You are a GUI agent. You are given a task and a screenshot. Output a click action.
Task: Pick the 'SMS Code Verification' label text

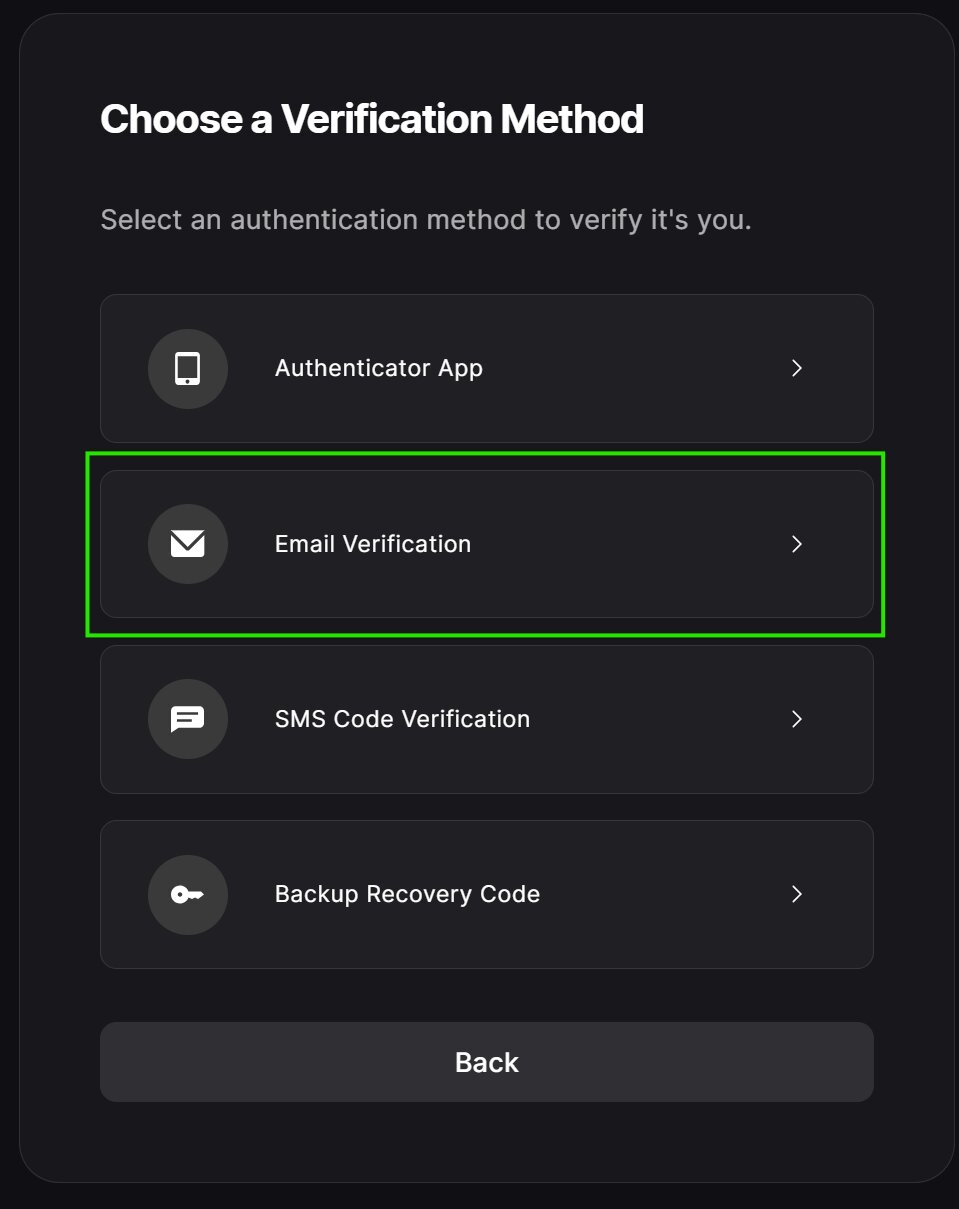(x=402, y=719)
